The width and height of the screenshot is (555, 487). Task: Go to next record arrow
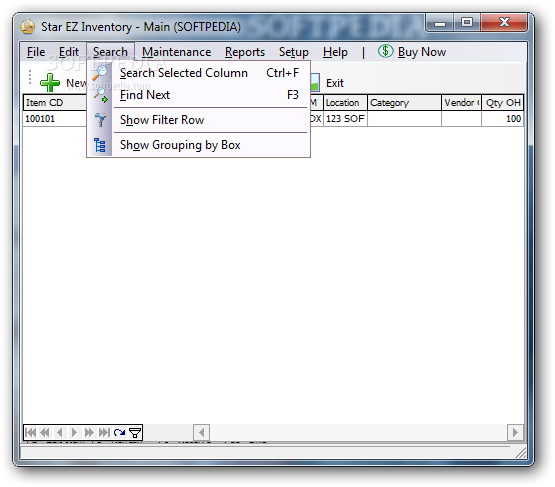(x=74, y=432)
